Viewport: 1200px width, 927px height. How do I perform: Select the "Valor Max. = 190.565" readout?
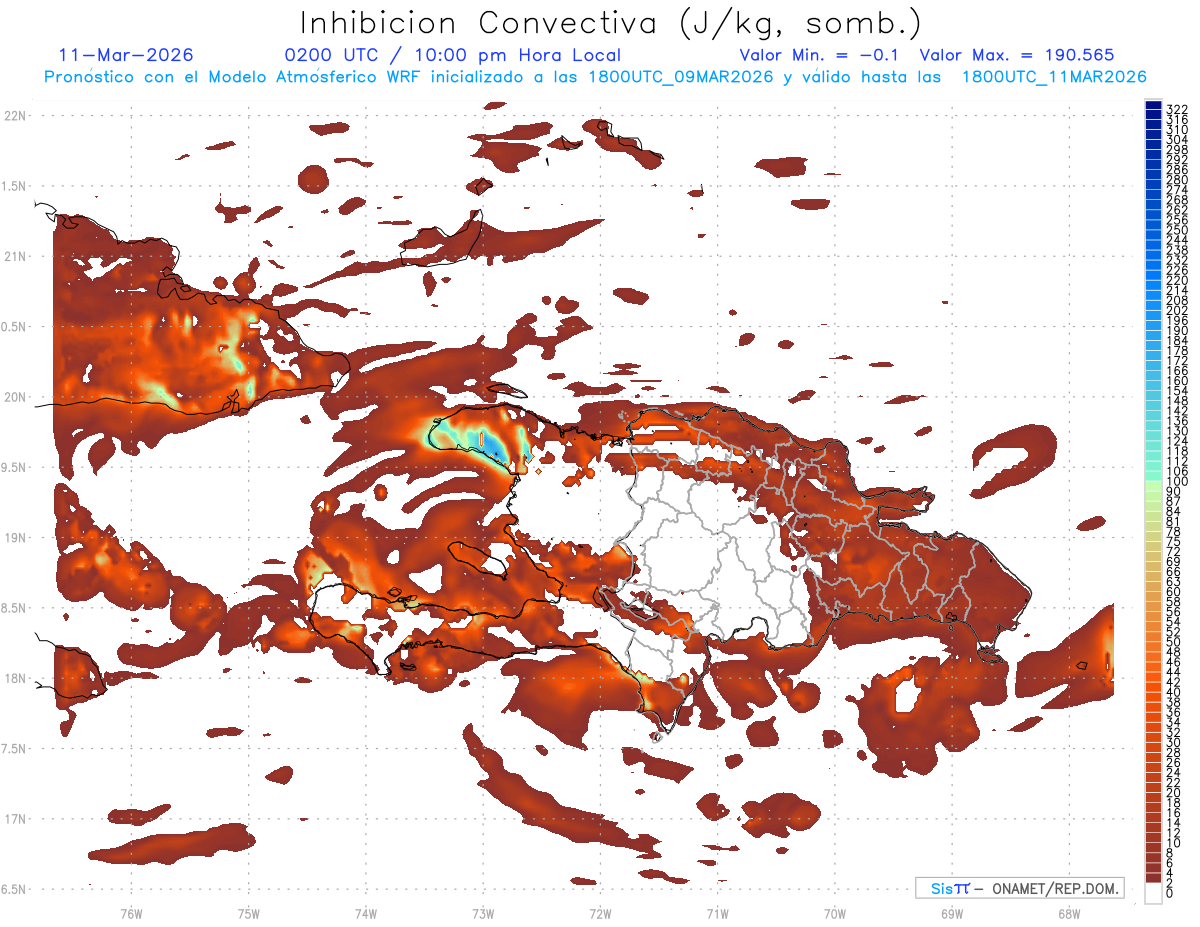pos(1017,55)
